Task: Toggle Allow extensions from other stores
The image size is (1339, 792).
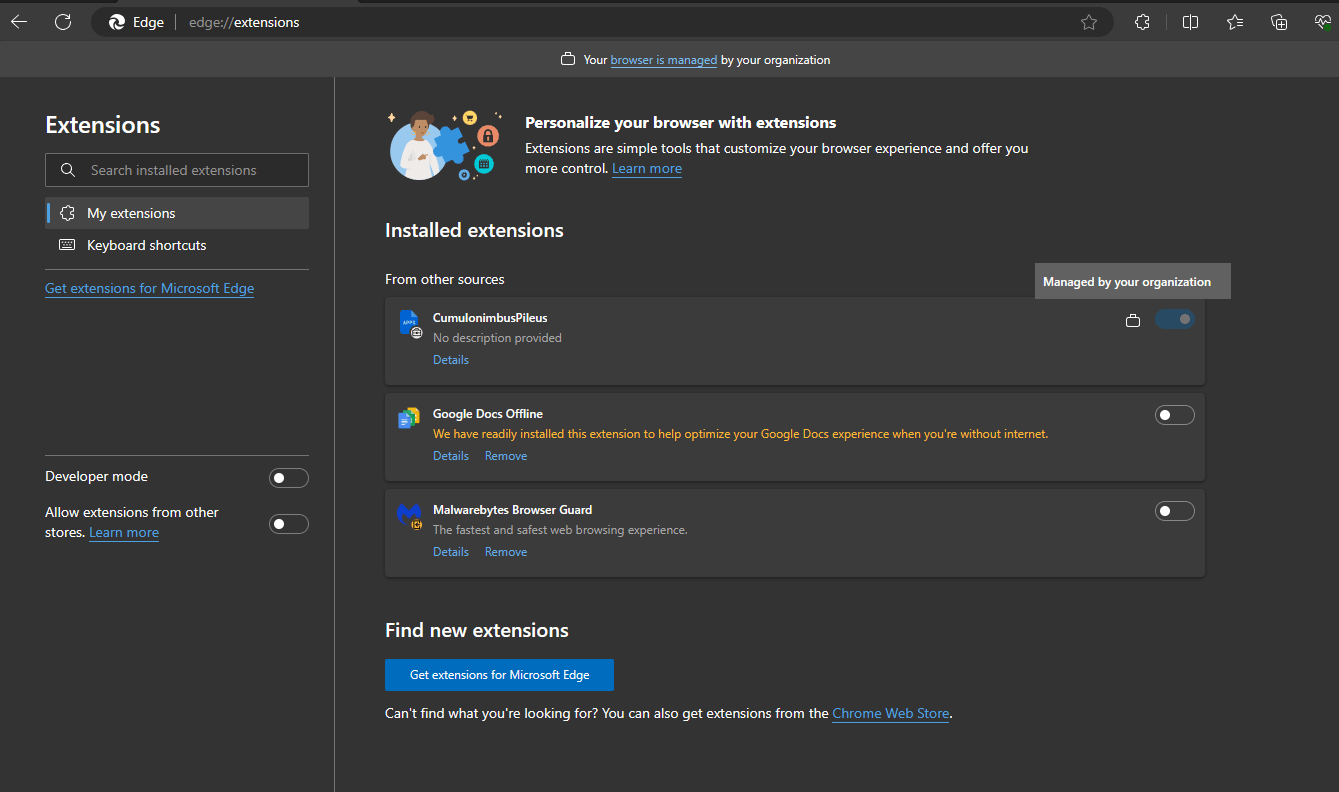Action: (x=289, y=524)
